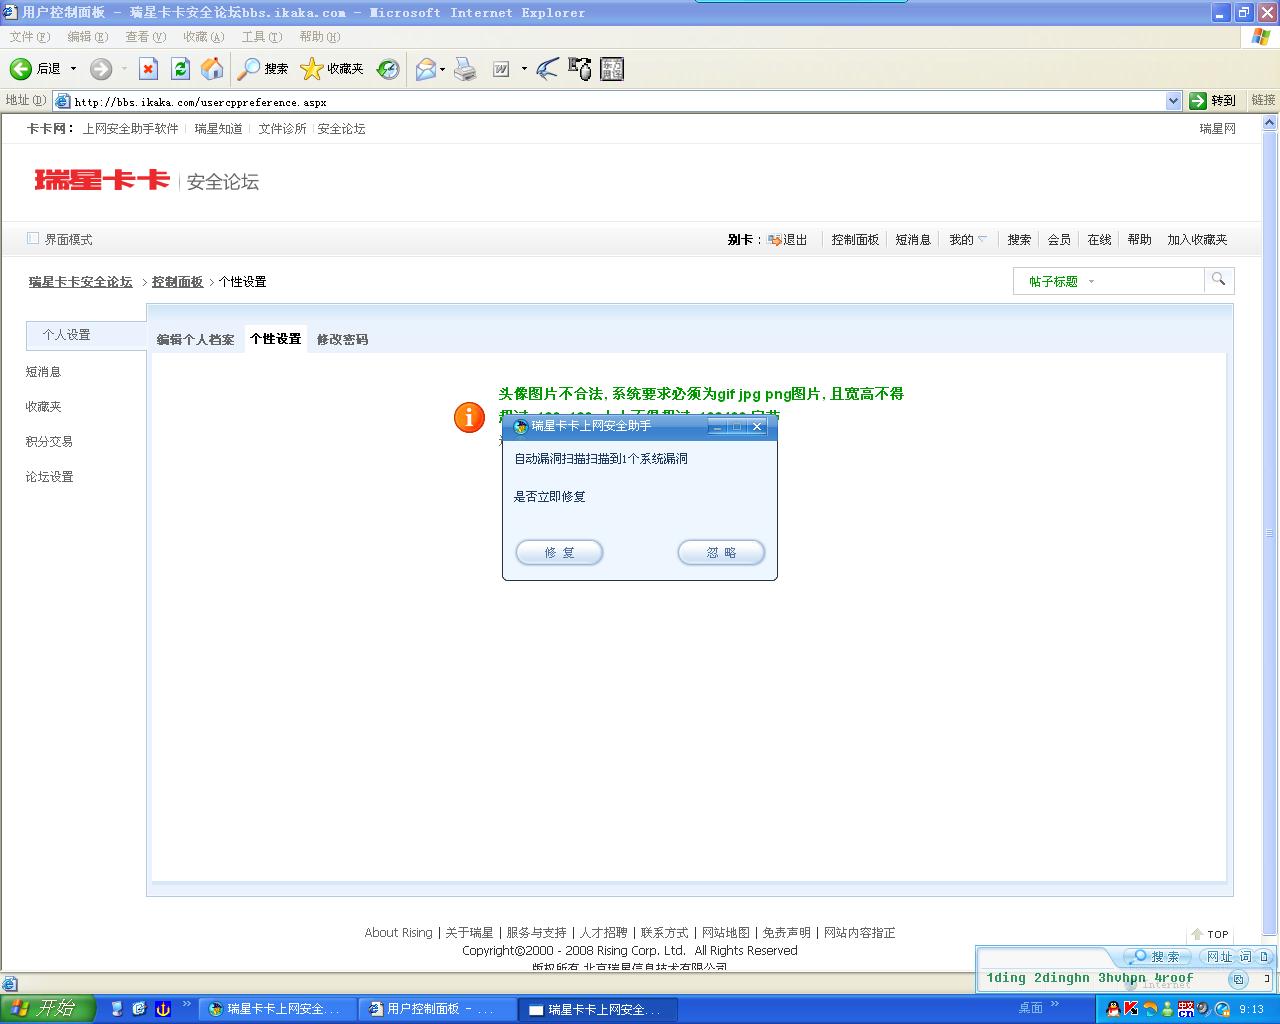
Task: Open the 短消息 link in top navigation
Action: coord(913,240)
